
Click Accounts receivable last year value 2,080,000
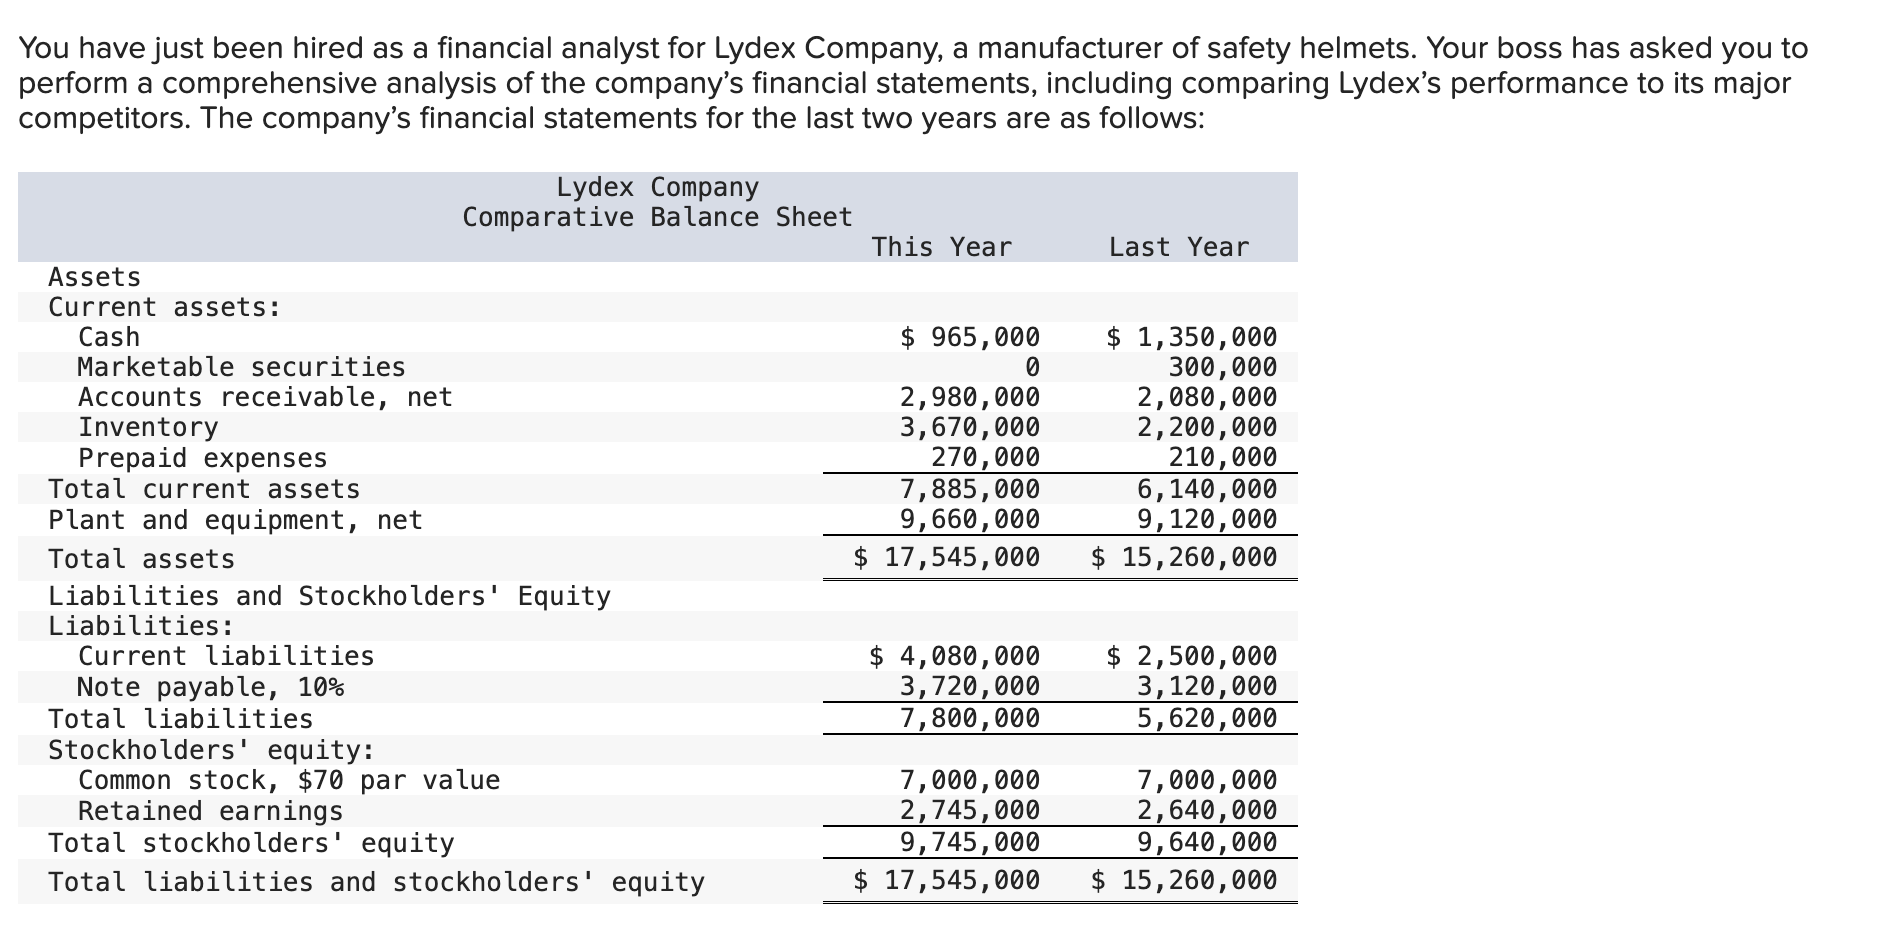point(1207,397)
